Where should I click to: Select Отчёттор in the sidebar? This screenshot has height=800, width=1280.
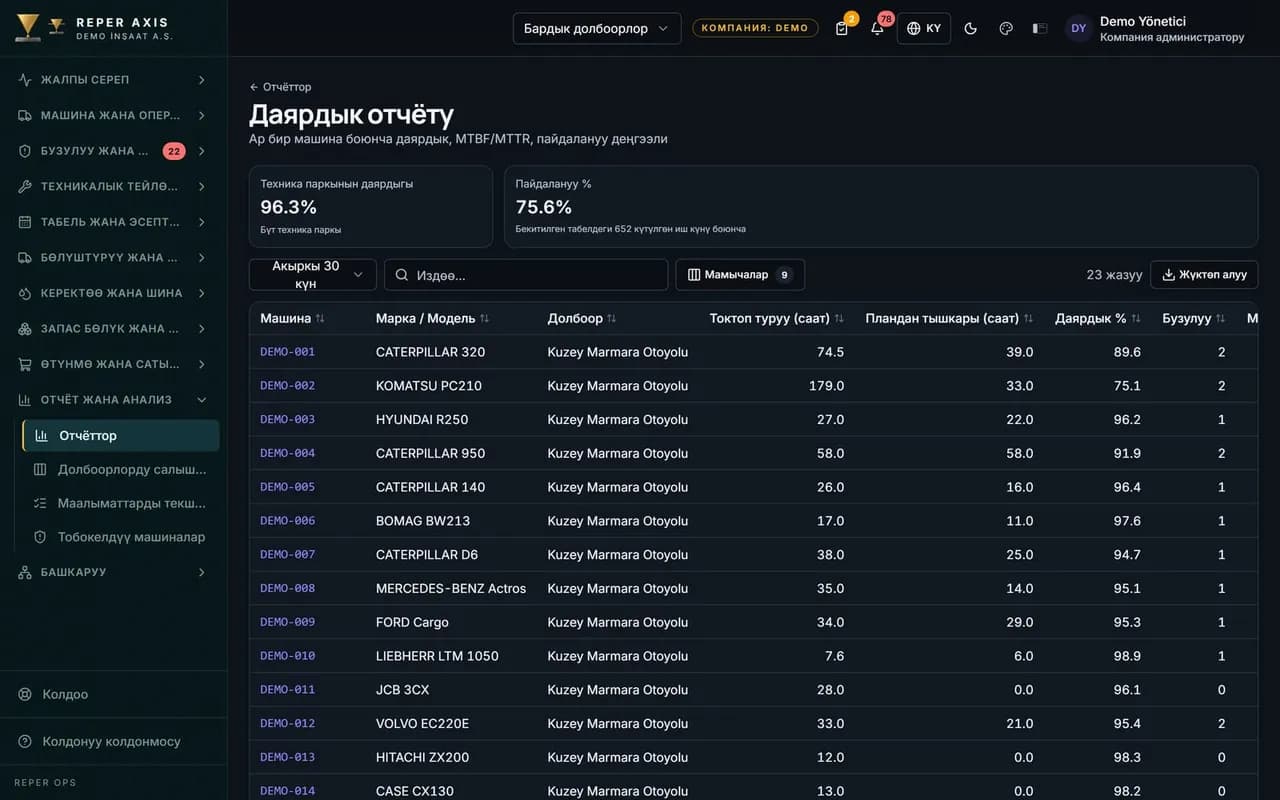click(121, 436)
